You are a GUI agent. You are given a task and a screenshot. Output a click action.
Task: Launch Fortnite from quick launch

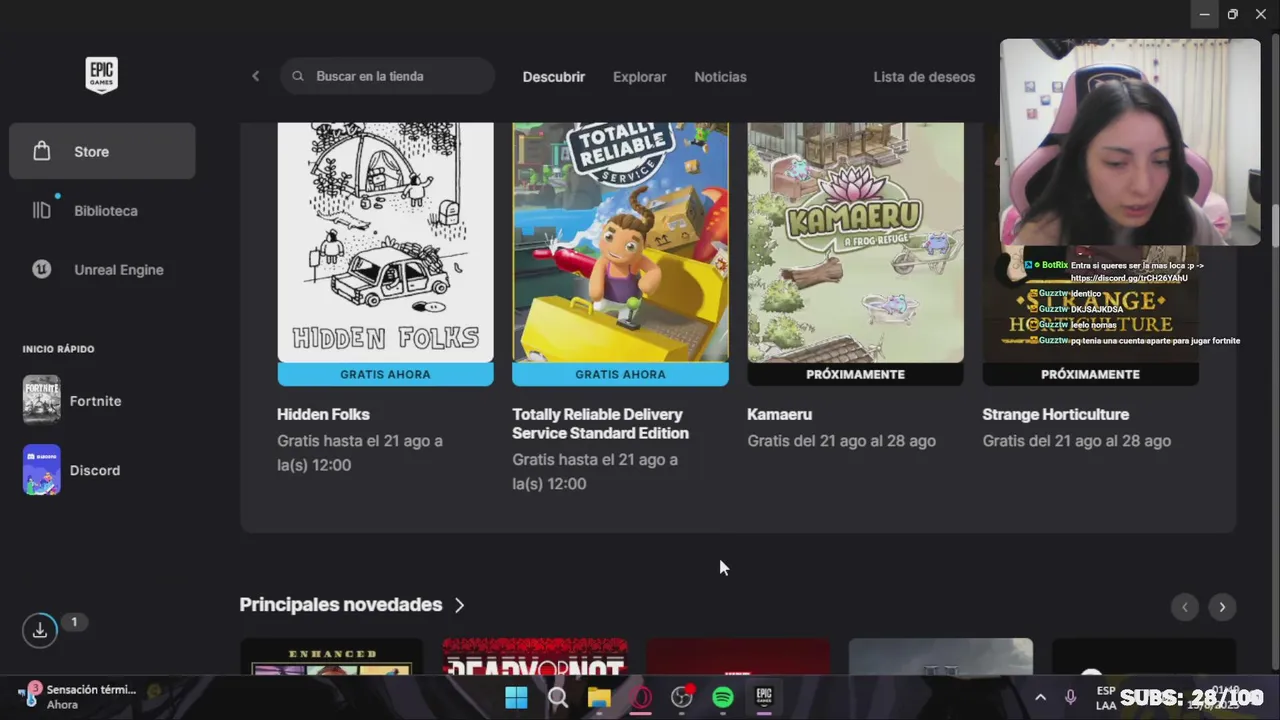[72, 400]
